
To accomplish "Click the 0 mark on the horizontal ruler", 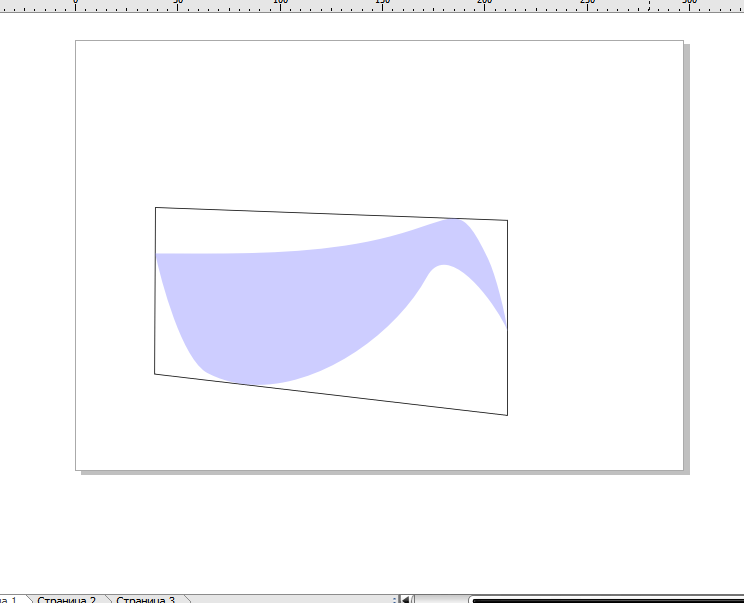I will pos(76,5).
